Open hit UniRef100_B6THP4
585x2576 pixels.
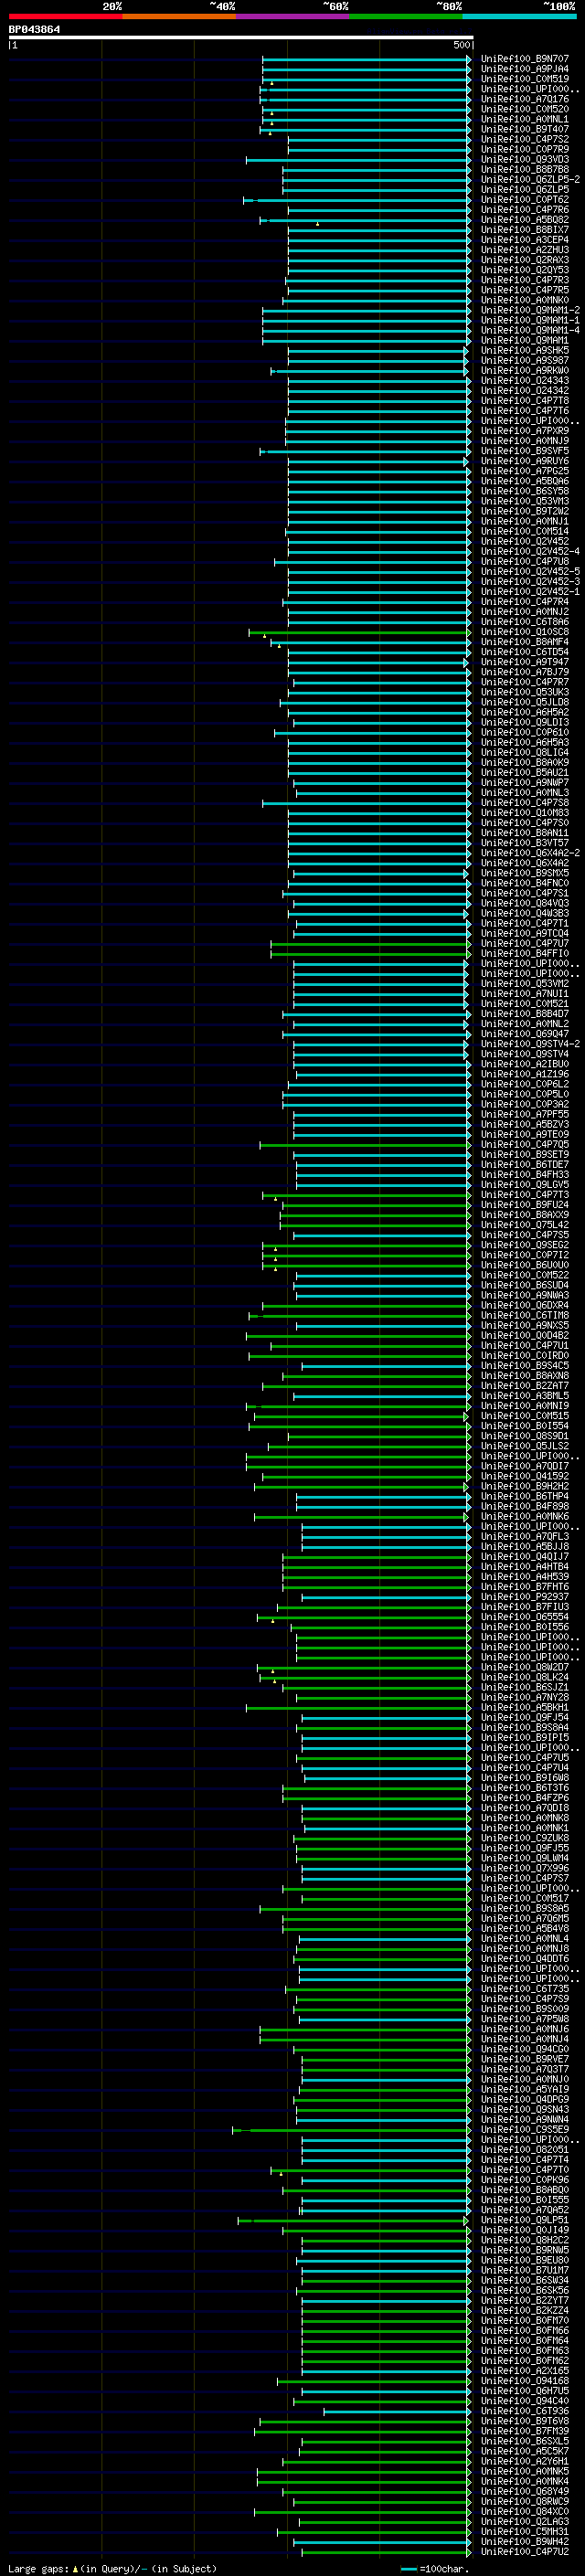click(x=524, y=1496)
